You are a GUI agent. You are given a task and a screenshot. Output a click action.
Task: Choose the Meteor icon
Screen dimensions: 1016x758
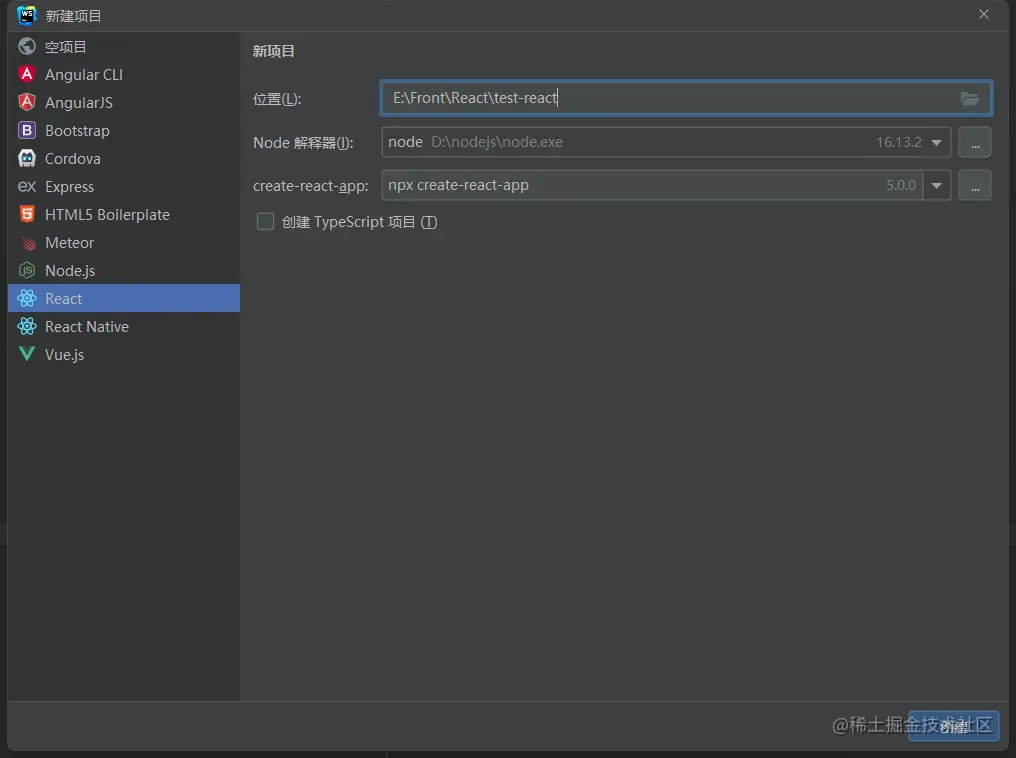point(28,243)
